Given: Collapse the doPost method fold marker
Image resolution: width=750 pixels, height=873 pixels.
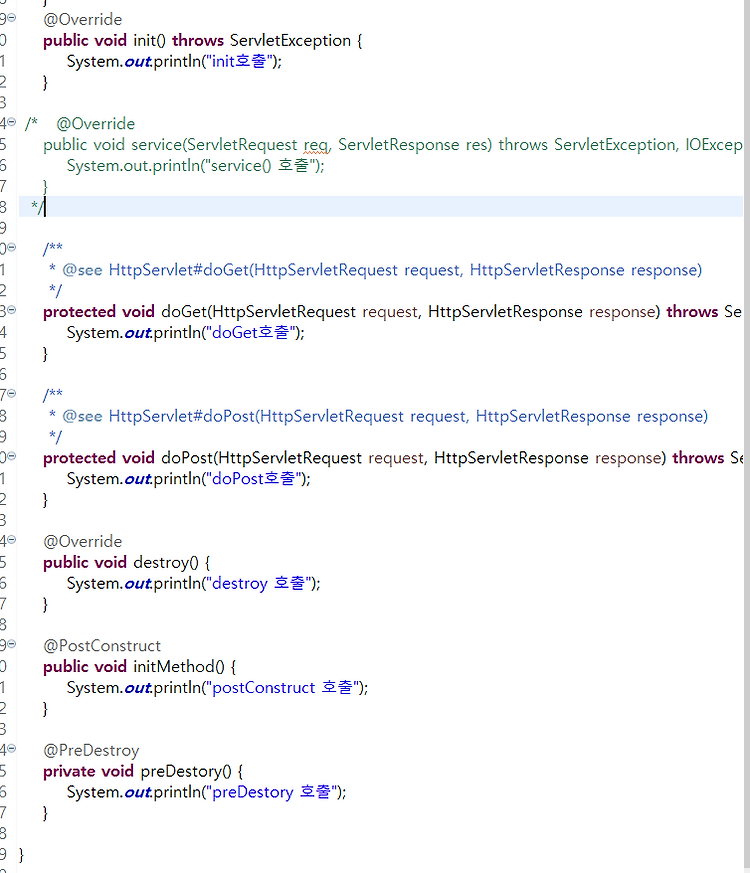Looking at the screenshot, I should [x=12, y=457].
